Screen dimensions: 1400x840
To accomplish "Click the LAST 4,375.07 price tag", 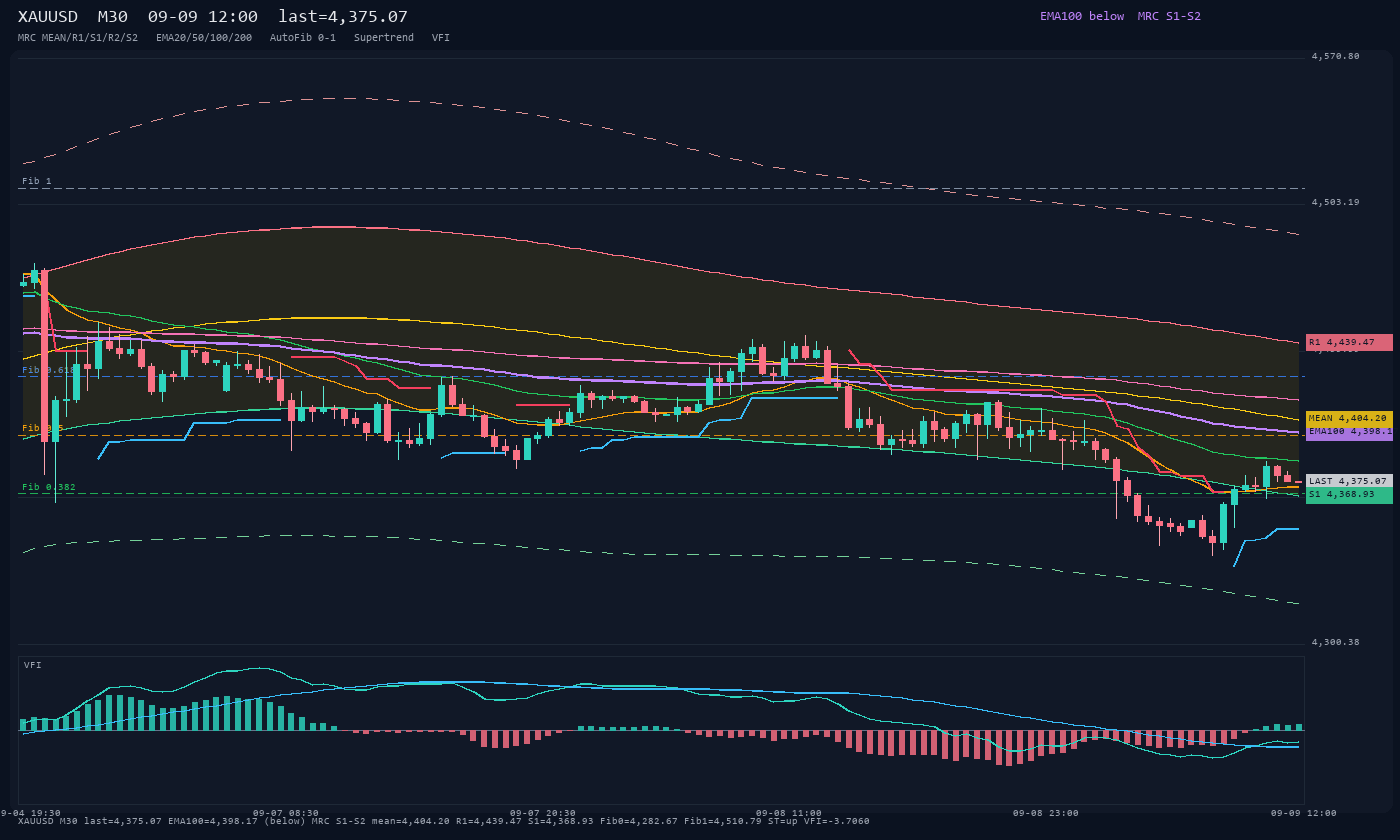I will pyautogui.click(x=1349, y=481).
